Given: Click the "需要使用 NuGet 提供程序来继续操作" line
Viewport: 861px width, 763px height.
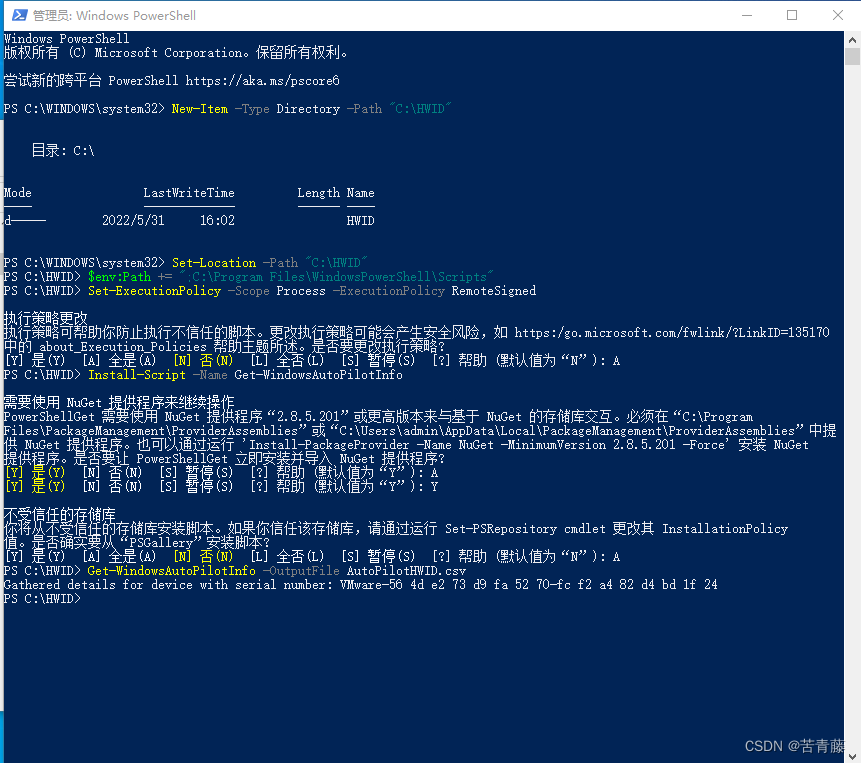Looking at the screenshot, I should [x=119, y=402].
